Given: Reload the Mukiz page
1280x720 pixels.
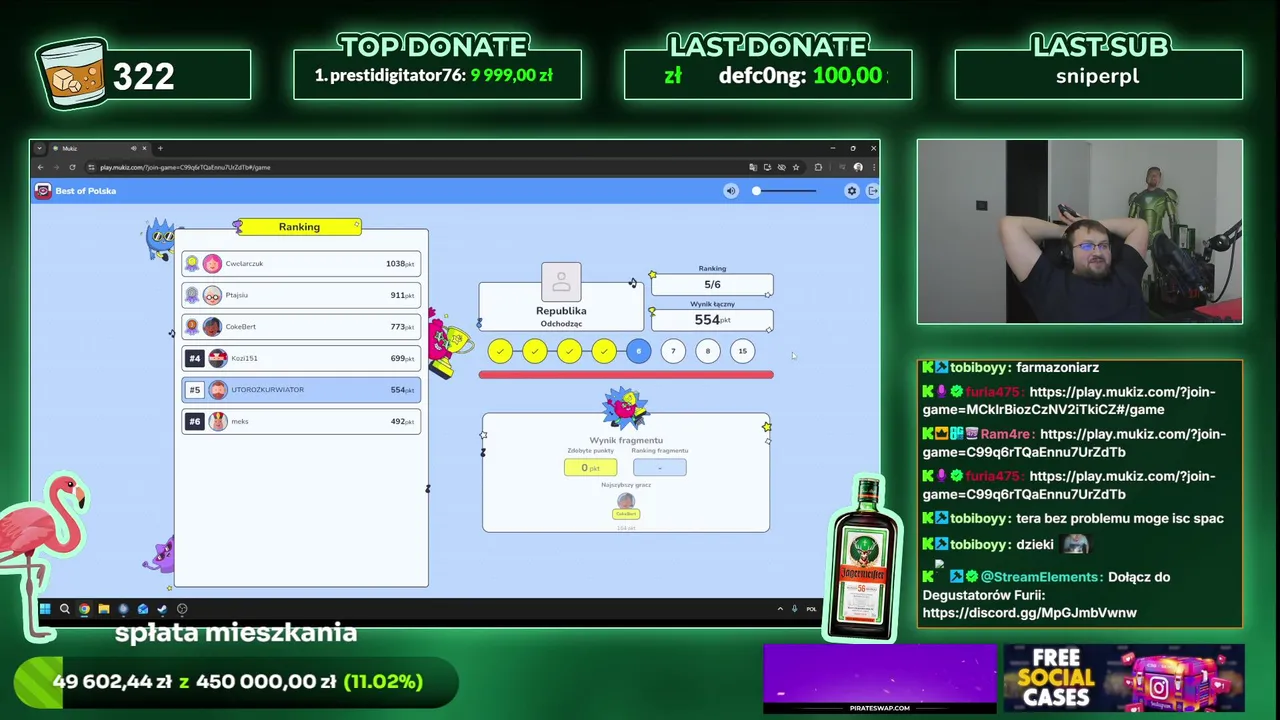Looking at the screenshot, I should [72, 167].
